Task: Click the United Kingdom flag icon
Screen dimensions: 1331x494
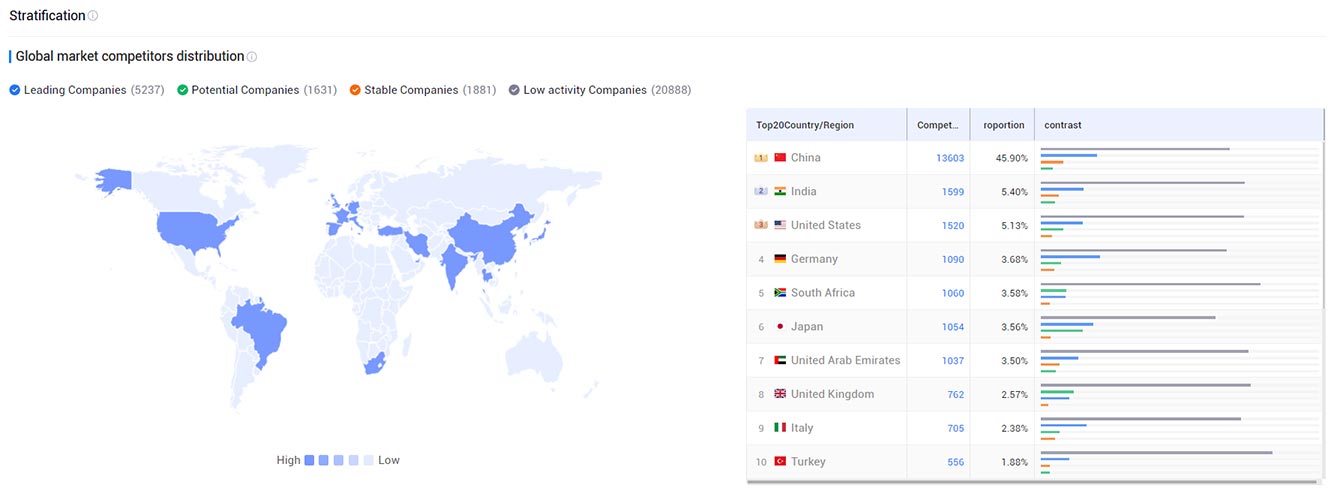Action: 780,394
